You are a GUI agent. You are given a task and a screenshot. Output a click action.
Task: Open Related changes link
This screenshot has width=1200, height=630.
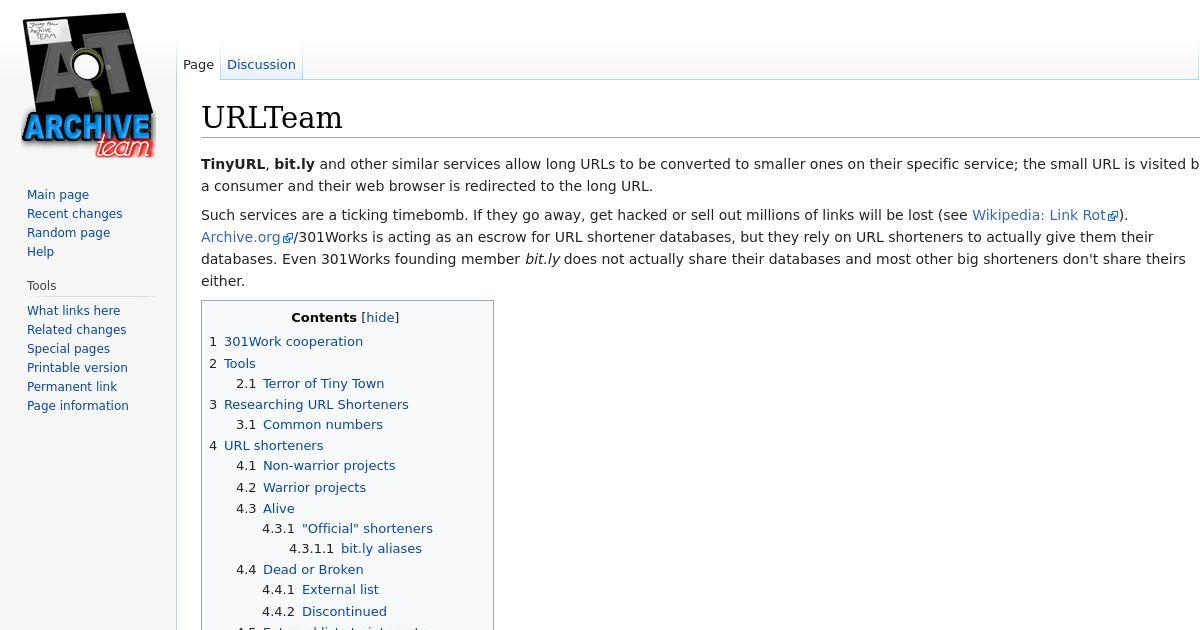tap(76, 330)
